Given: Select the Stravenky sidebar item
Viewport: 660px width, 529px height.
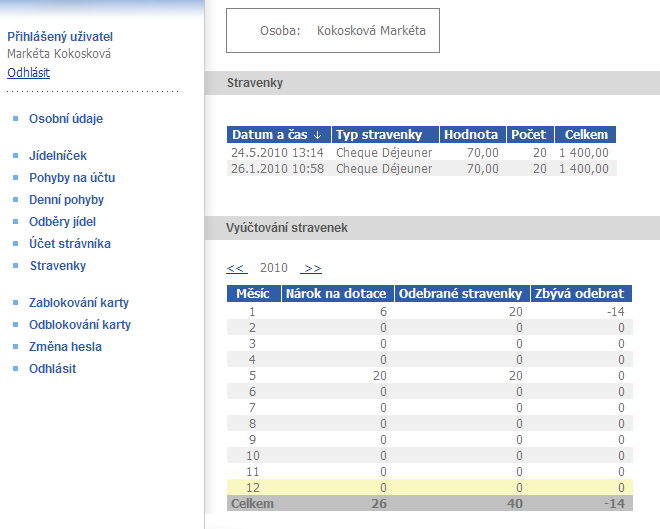Looking at the screenshot, I should (58, 266).
